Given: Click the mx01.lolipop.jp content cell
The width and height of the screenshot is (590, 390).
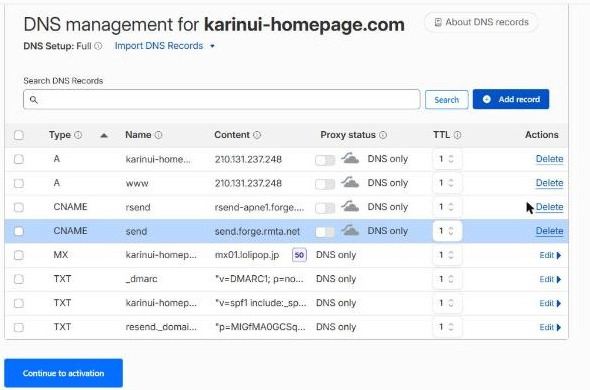Looking at the screenshot, I should 247,255.
